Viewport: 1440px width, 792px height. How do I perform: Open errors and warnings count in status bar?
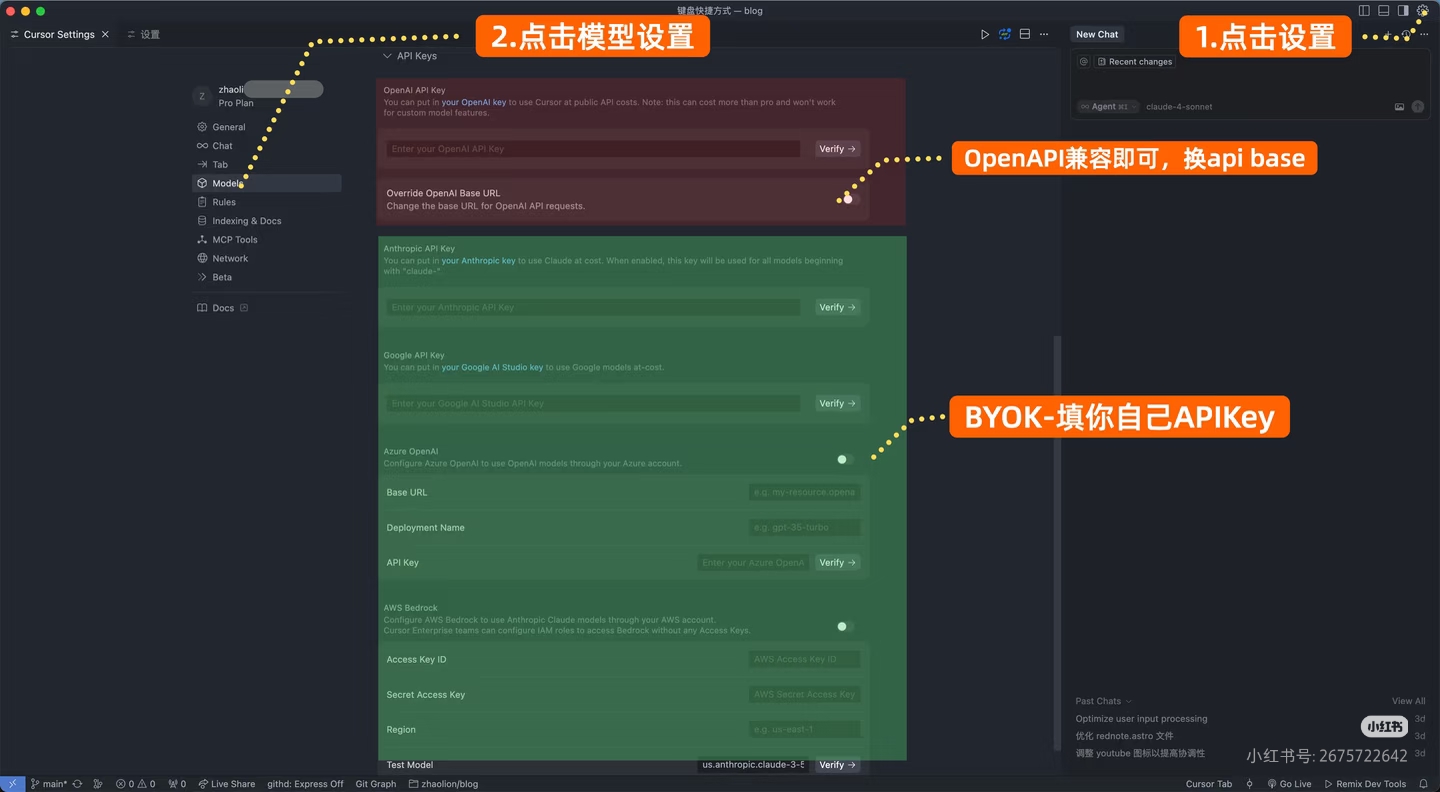[x=136, y=784]
